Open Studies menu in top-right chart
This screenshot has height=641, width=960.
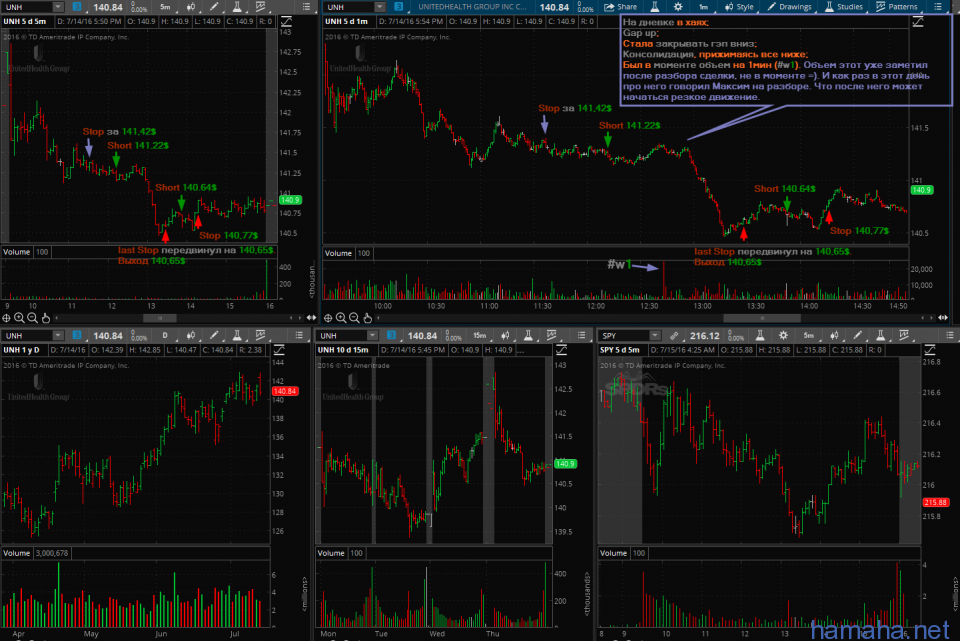pyautogui.click(x=843, y=7)
